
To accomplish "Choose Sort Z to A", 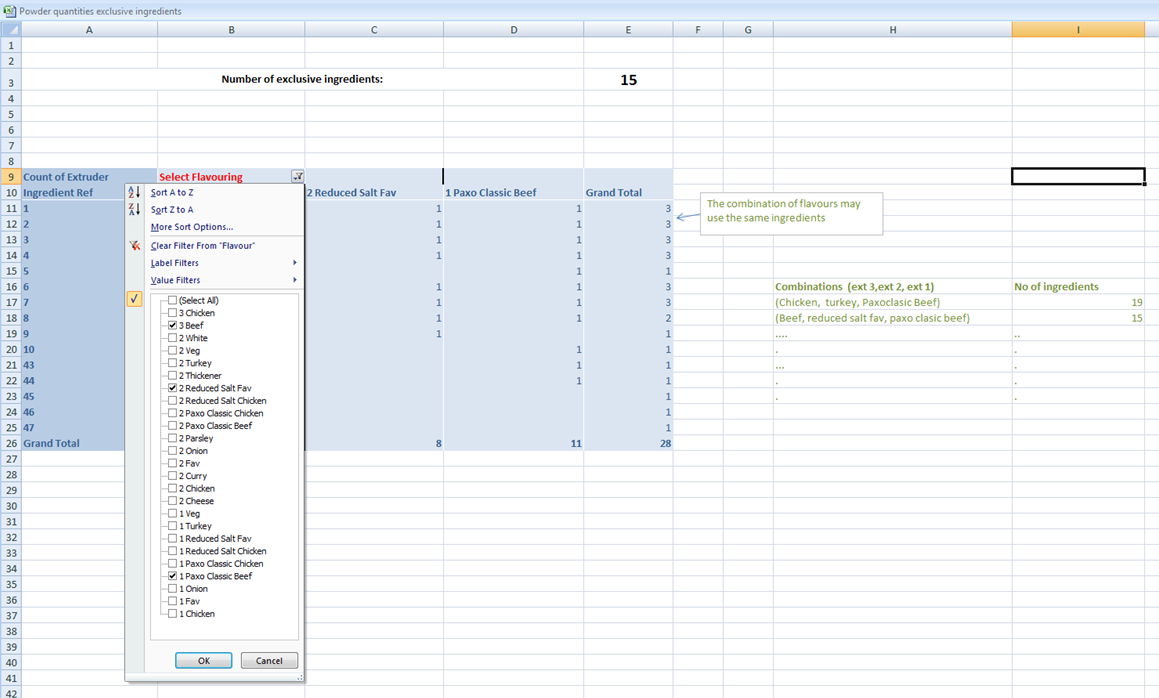I will click(x=172, y=209).
